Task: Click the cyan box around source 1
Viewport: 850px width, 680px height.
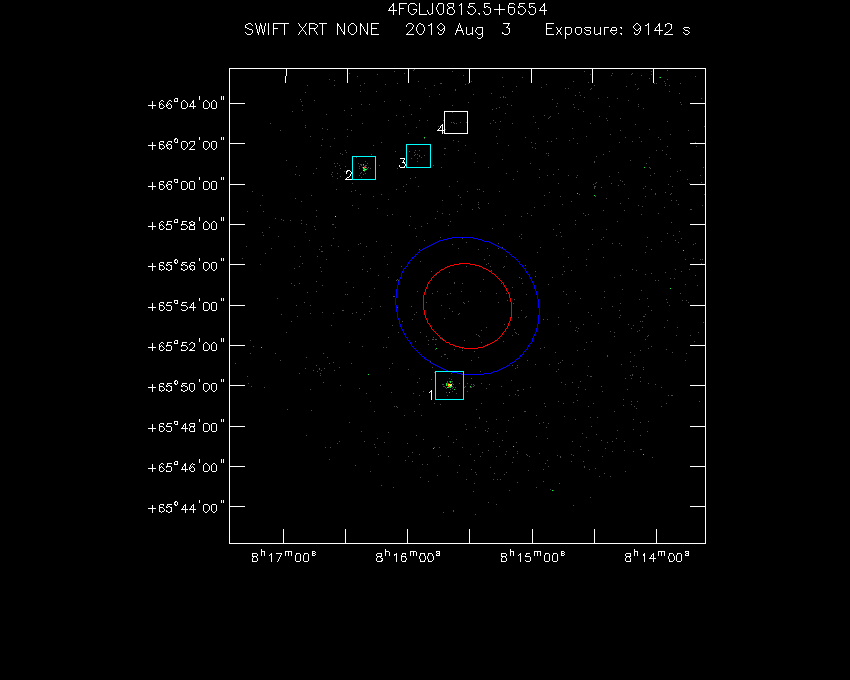Action: [449, 386]
